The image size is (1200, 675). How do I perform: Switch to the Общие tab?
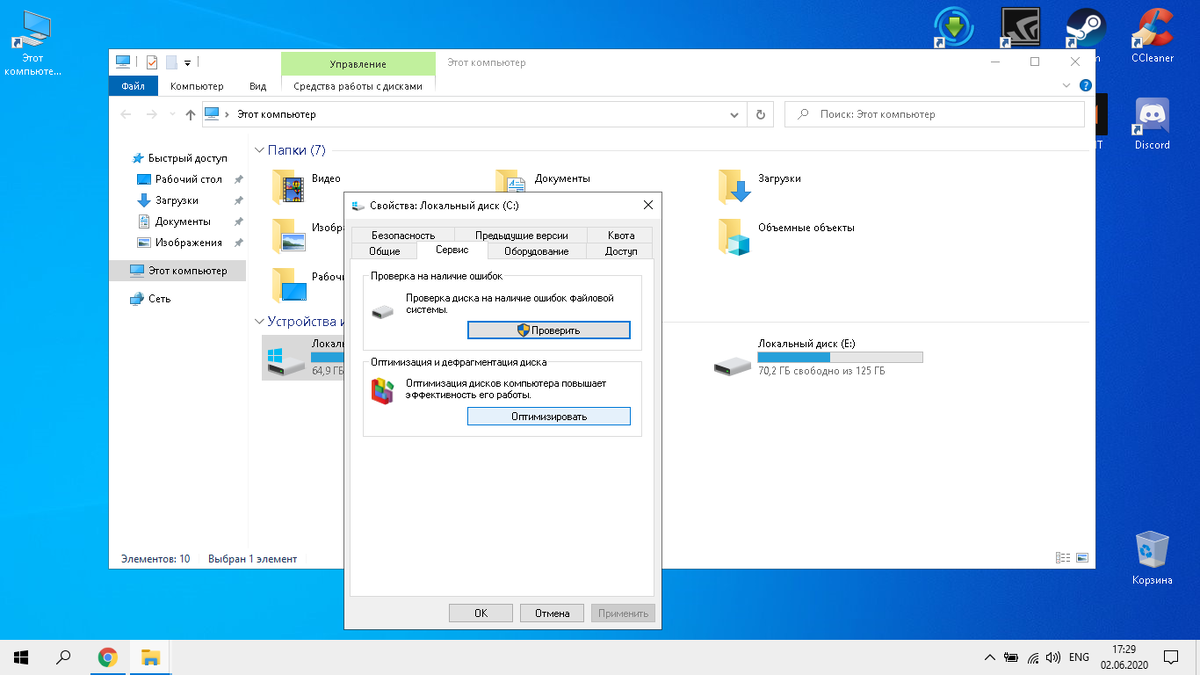385,251
